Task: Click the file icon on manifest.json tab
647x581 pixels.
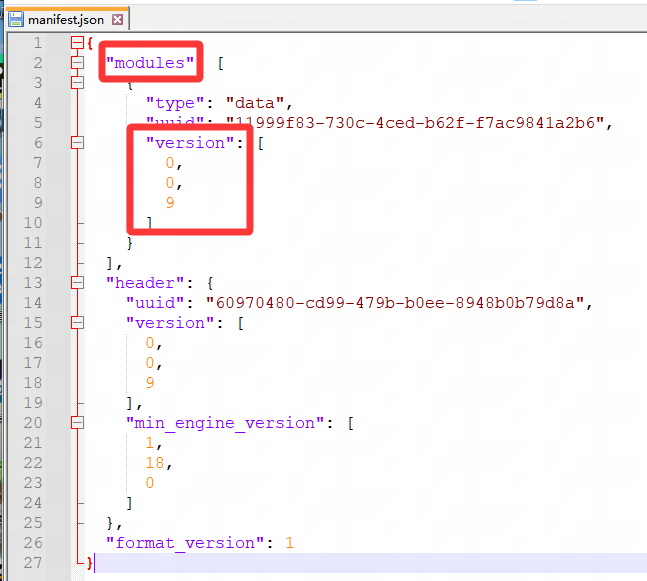Action: (16, 20)
